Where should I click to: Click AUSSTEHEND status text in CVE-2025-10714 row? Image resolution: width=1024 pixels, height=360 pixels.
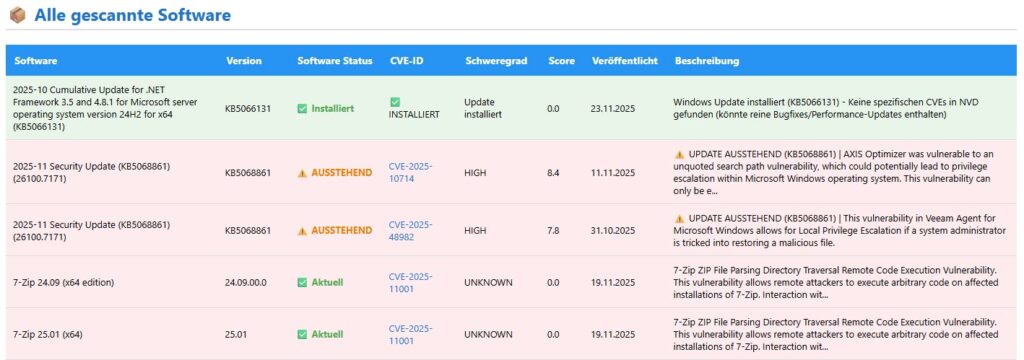[x=342, y=173]
